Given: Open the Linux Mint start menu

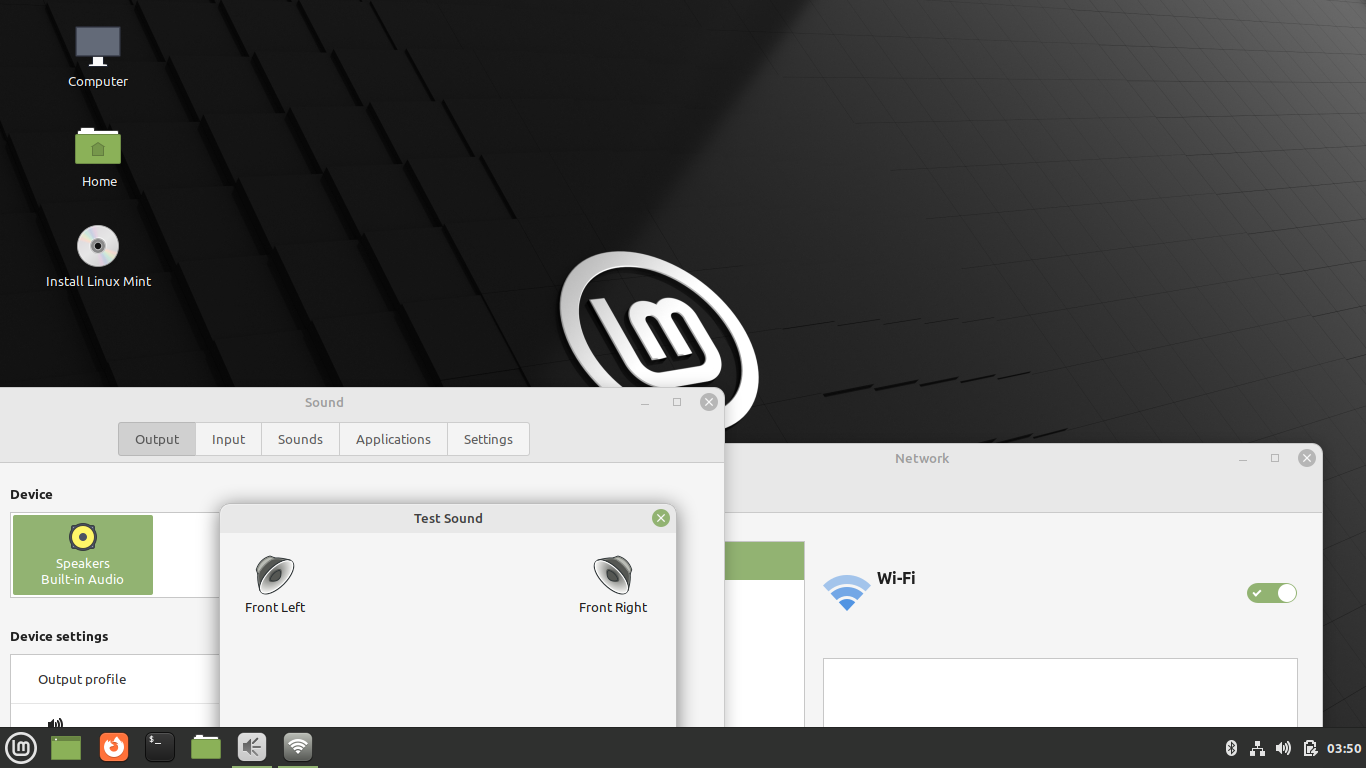Looking at the screenshot, I should click(21, 747).
